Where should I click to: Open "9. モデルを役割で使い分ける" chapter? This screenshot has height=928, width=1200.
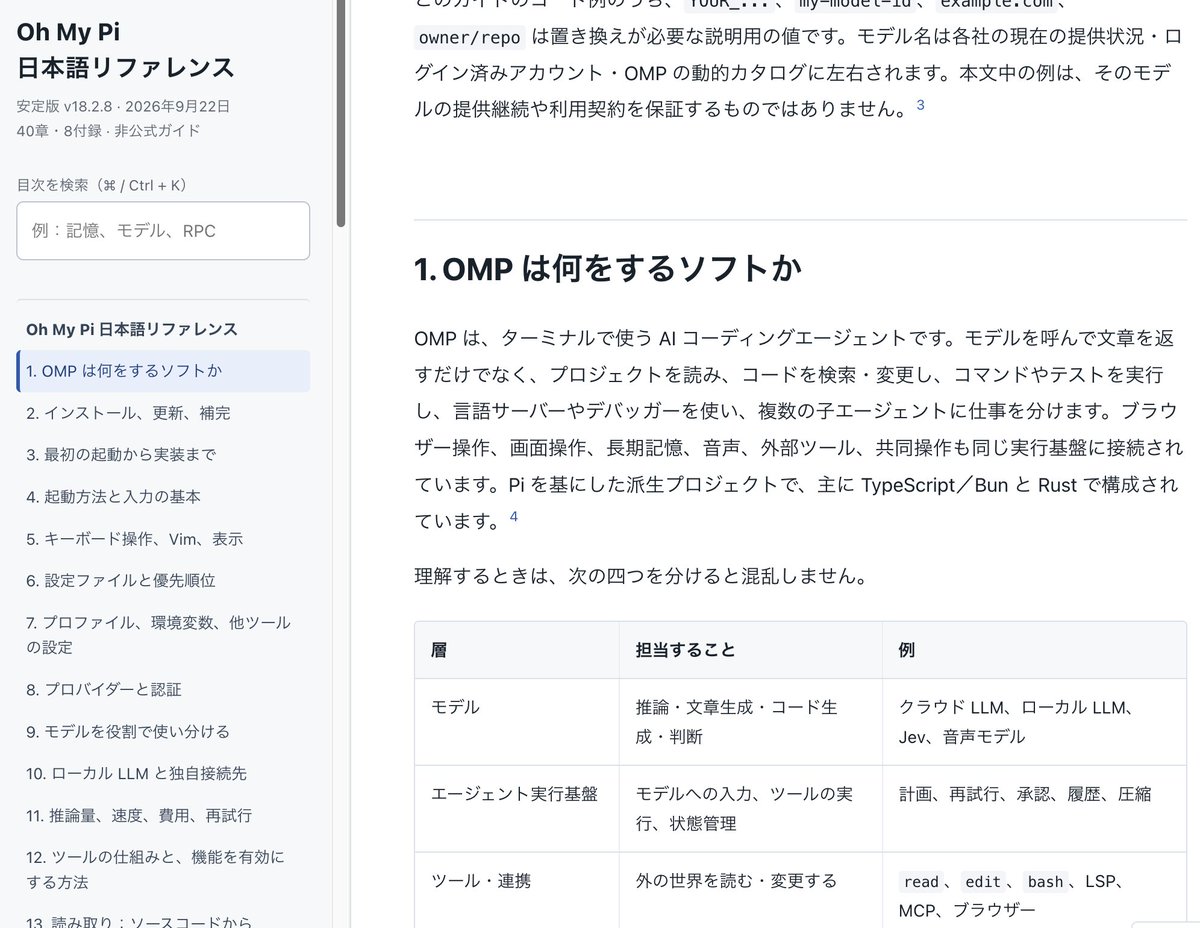pyautogui.click(x=163, y=731)
